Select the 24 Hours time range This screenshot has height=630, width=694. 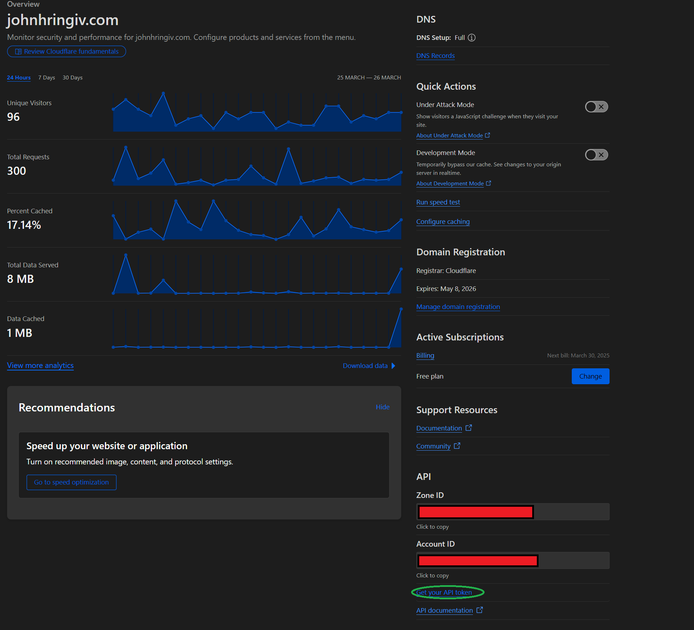tap(18, 77)
